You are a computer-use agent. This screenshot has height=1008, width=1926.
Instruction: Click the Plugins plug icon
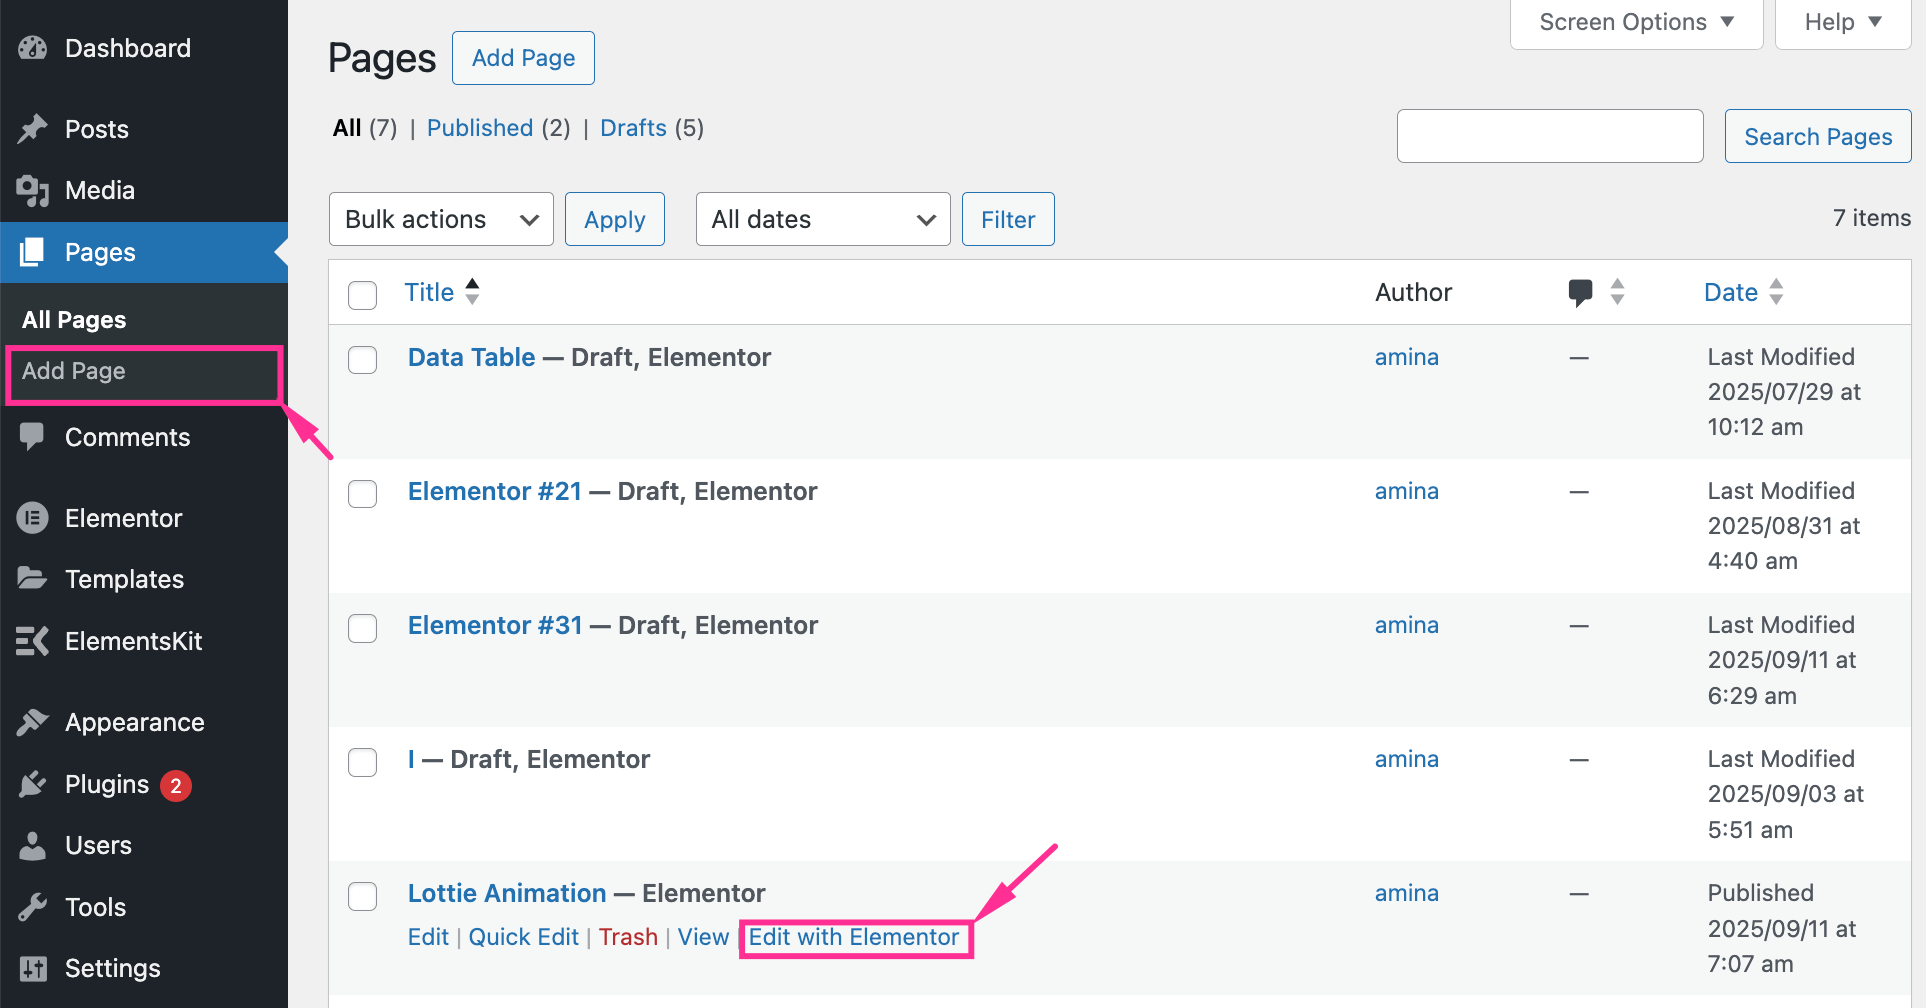[x=33, y=784]
